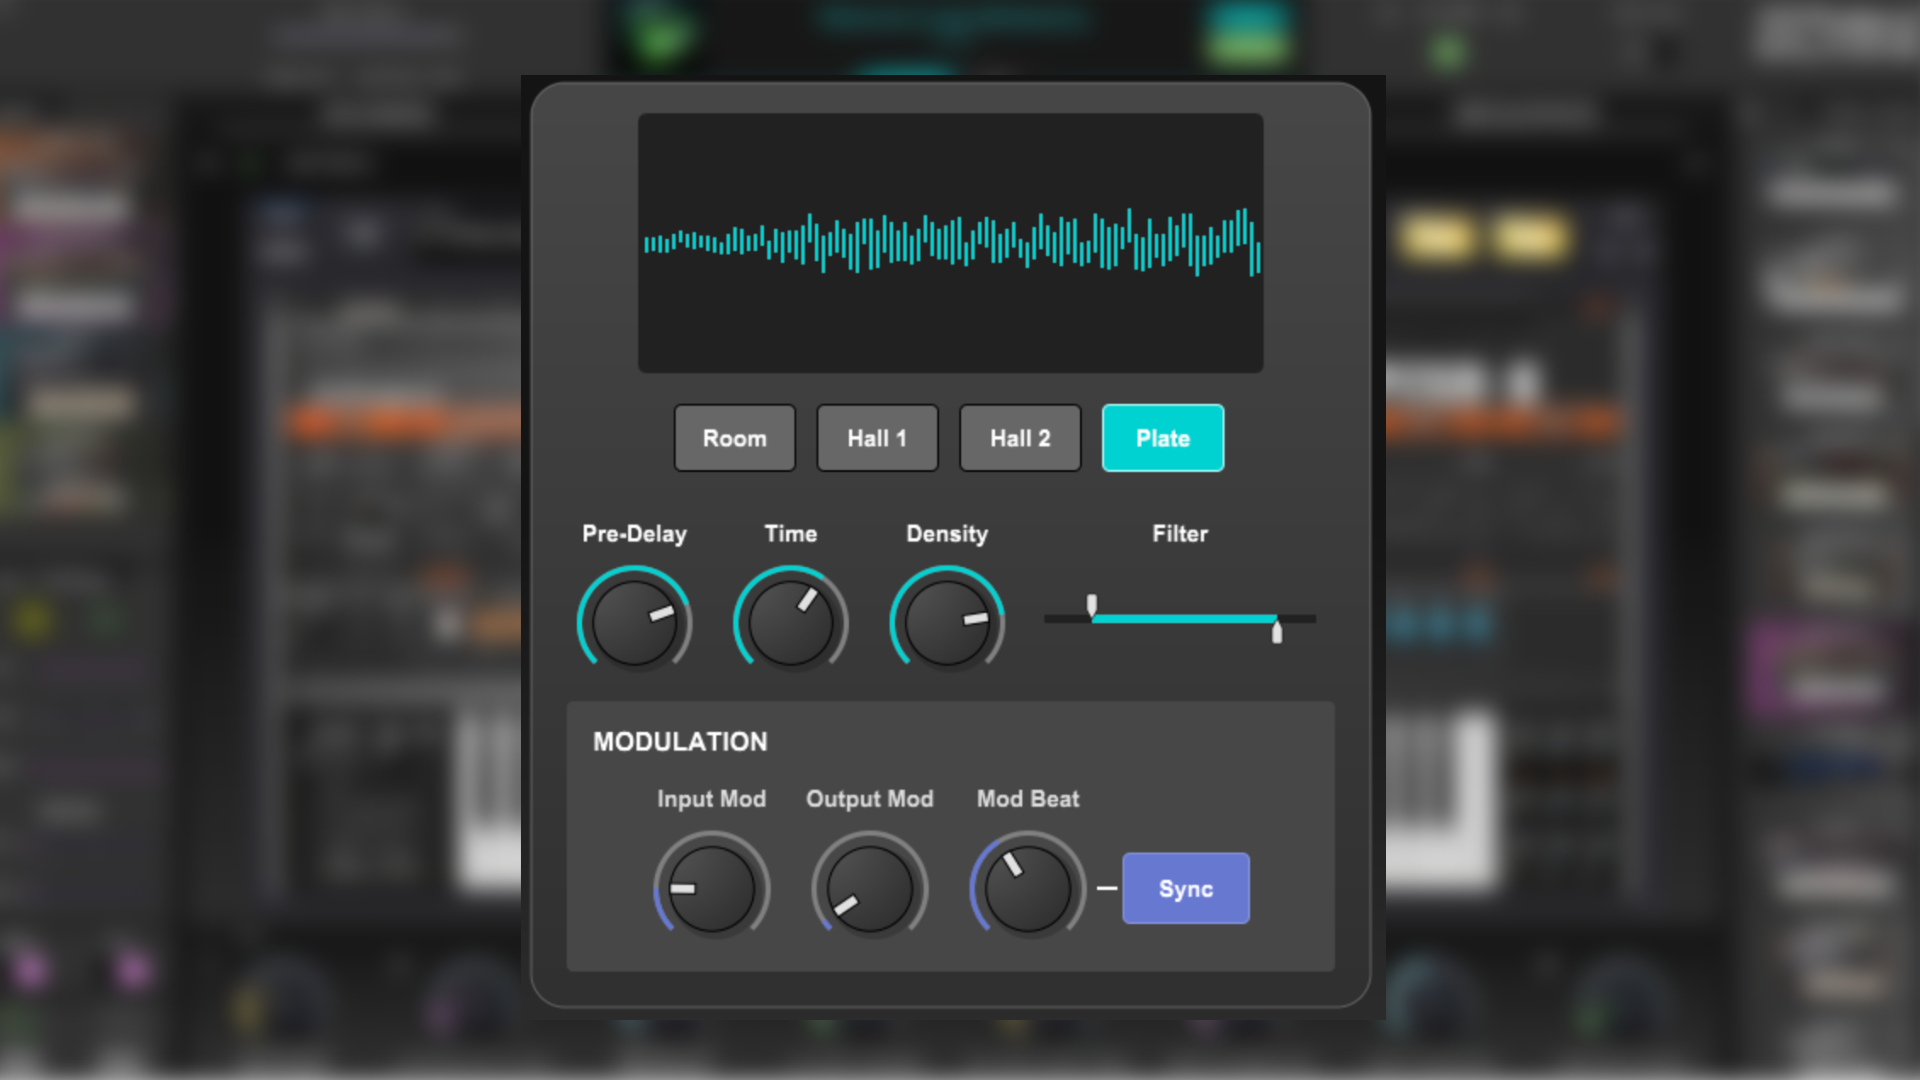This screenshot has width=1920, height=1080.
Task: Open the MODULATION section header
Action: [679, 742]
